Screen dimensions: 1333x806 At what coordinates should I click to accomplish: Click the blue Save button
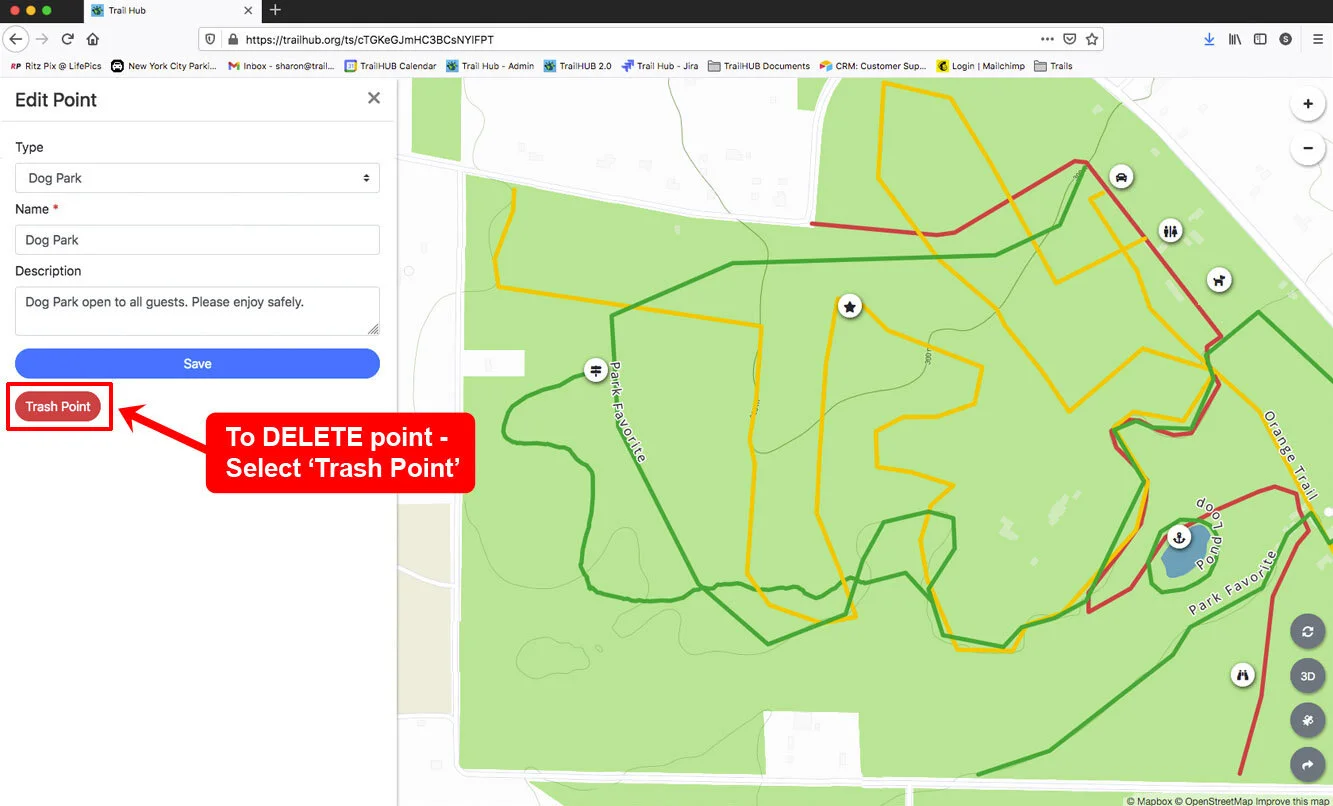[x=197, y=363]
